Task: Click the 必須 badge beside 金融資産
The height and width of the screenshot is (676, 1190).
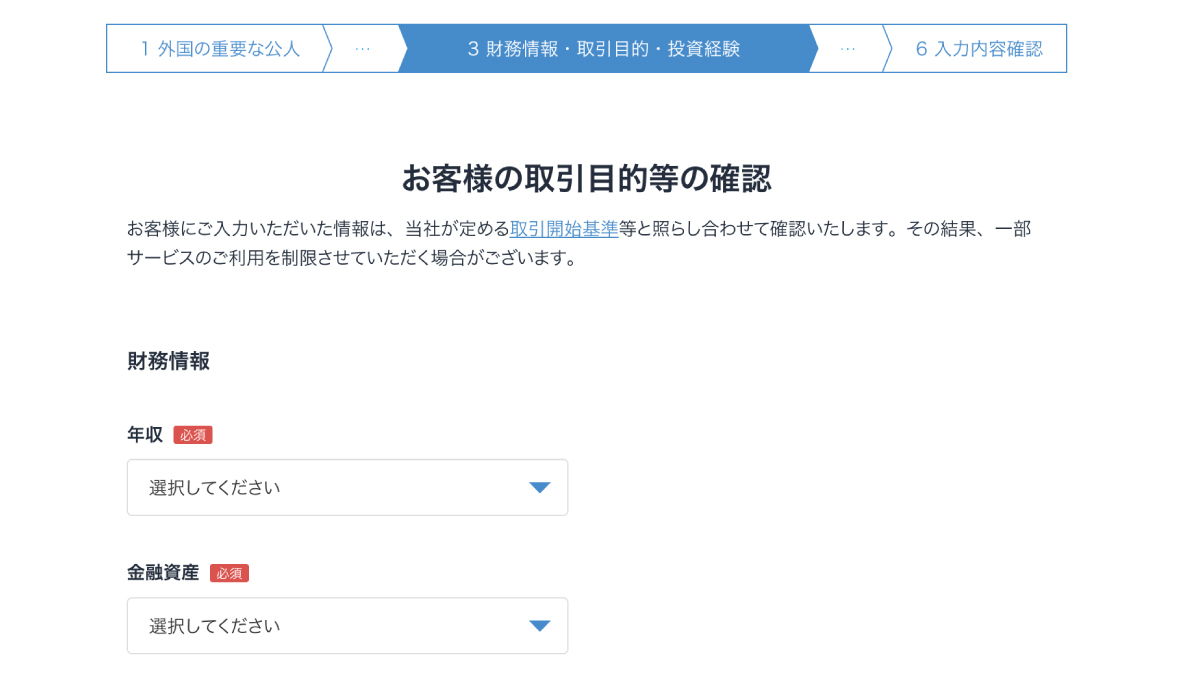Action: (x=229, y=573)
